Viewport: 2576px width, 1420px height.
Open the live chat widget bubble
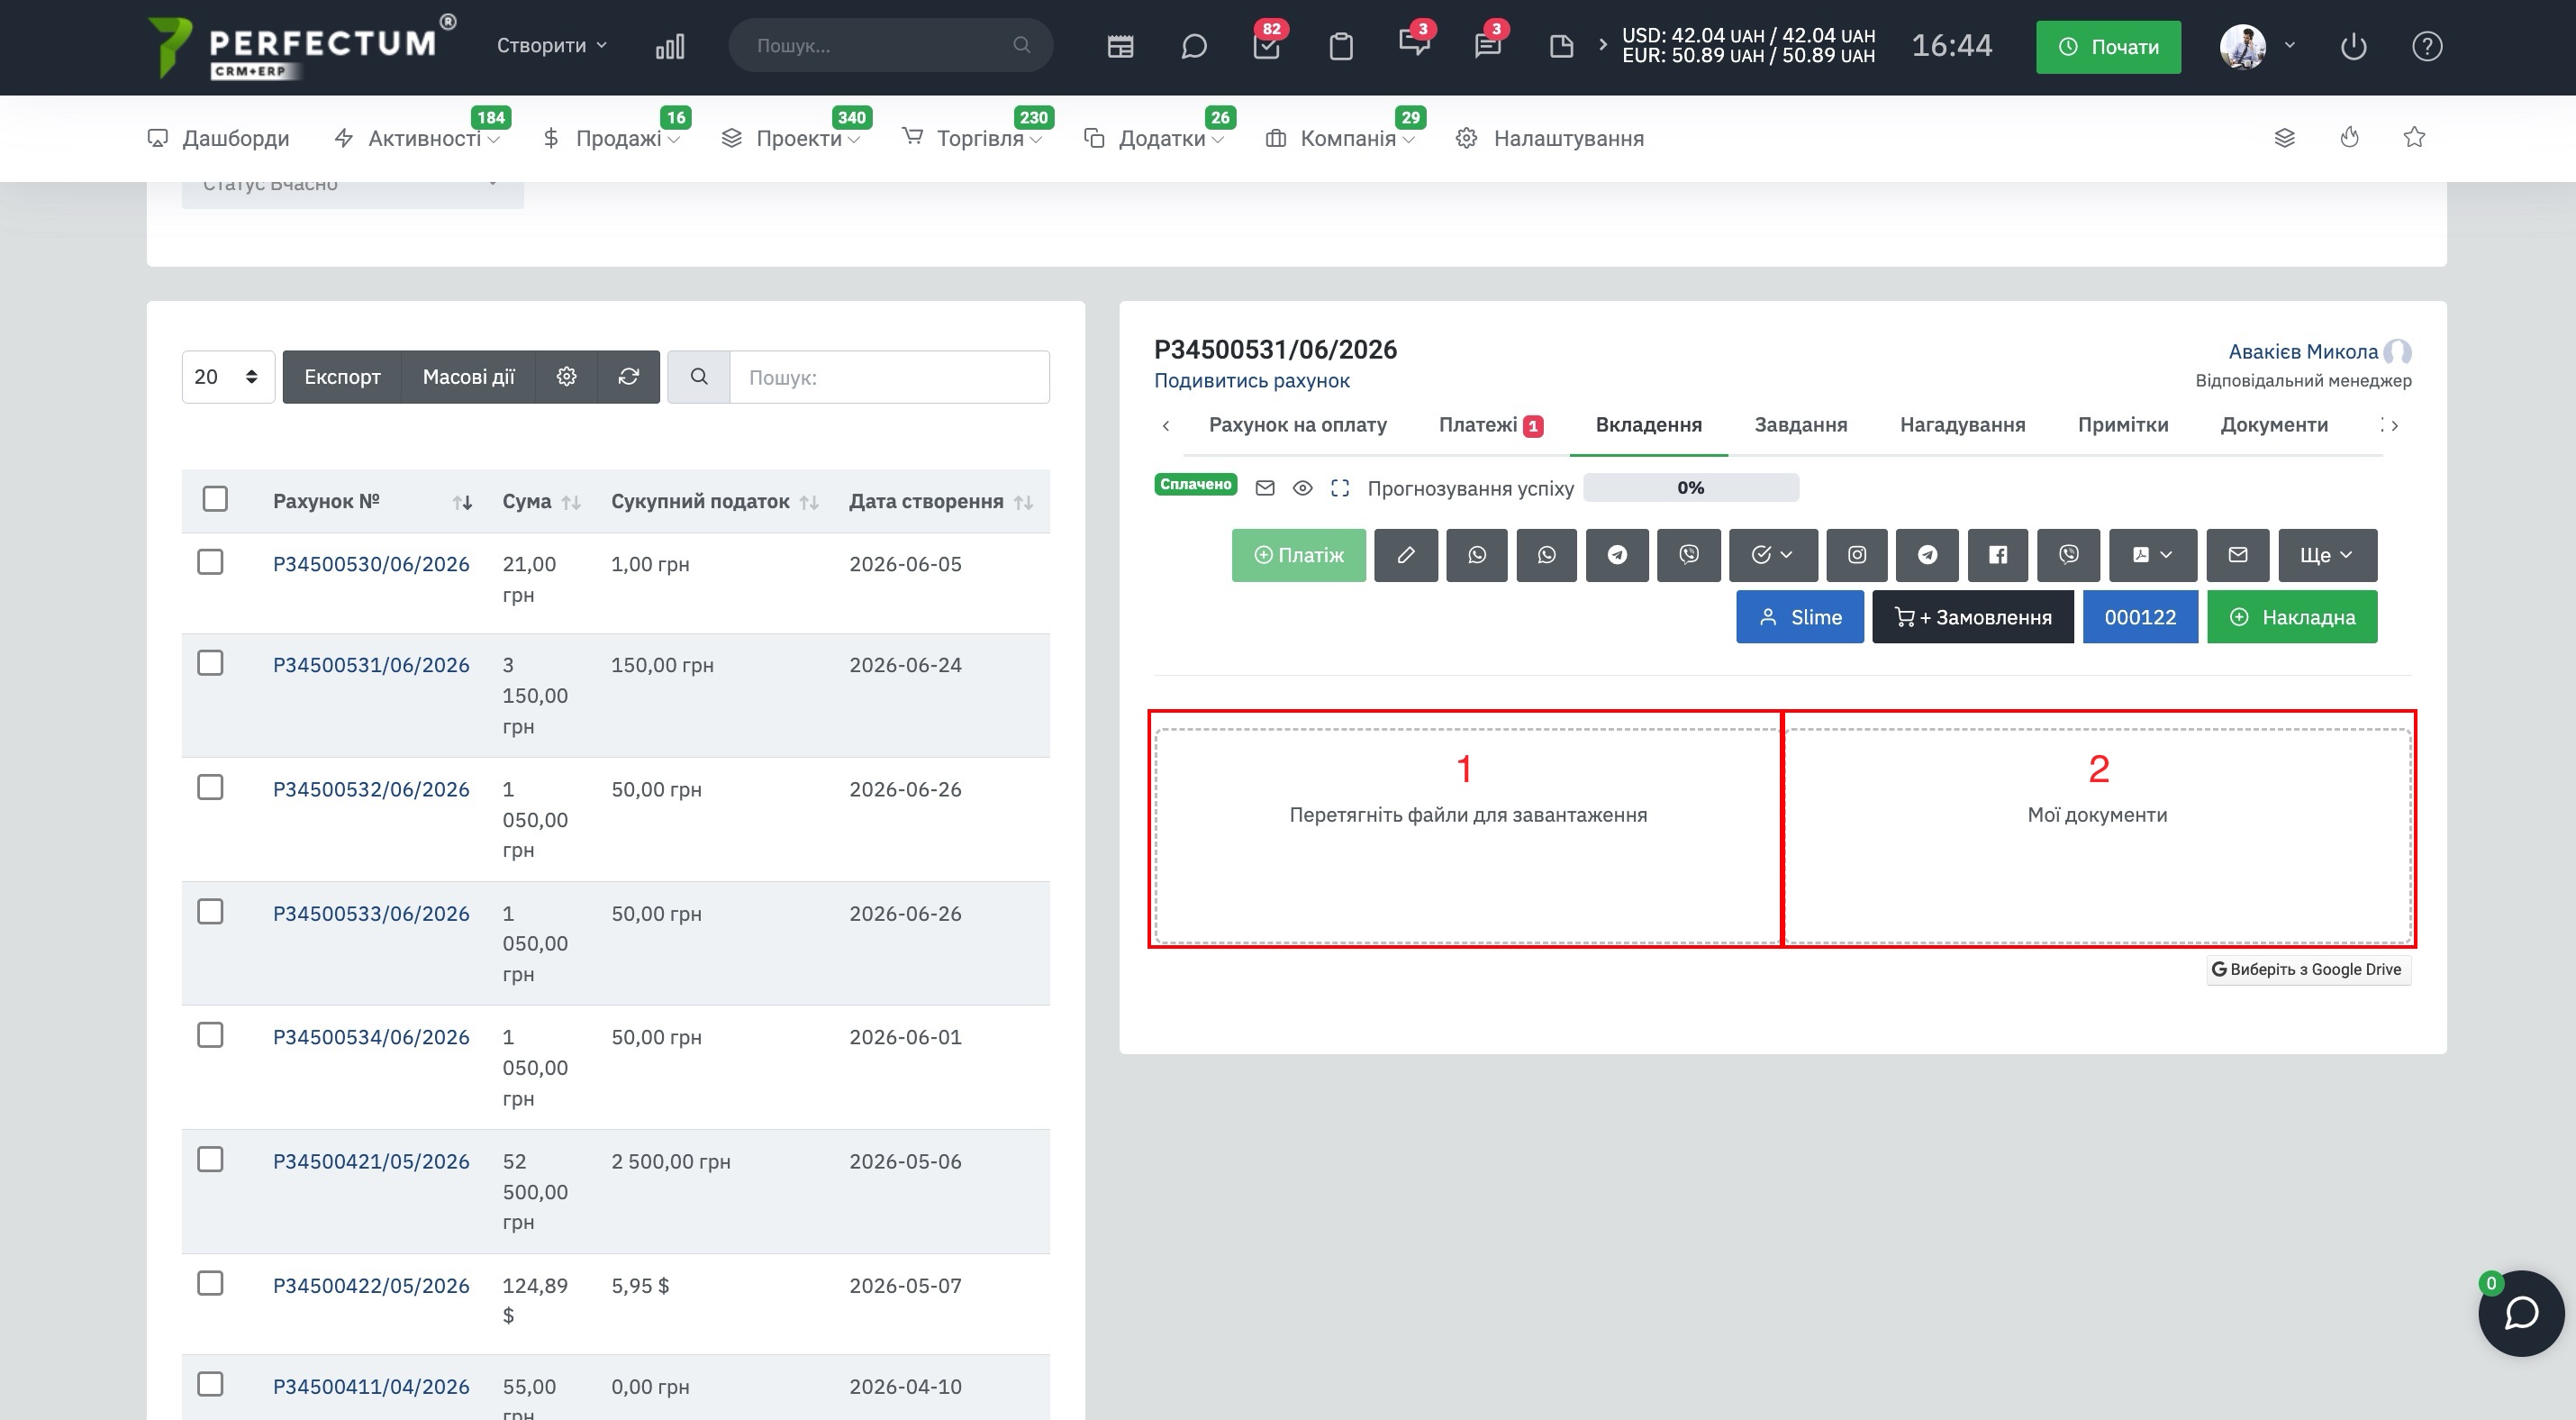pos(2520,1313)
